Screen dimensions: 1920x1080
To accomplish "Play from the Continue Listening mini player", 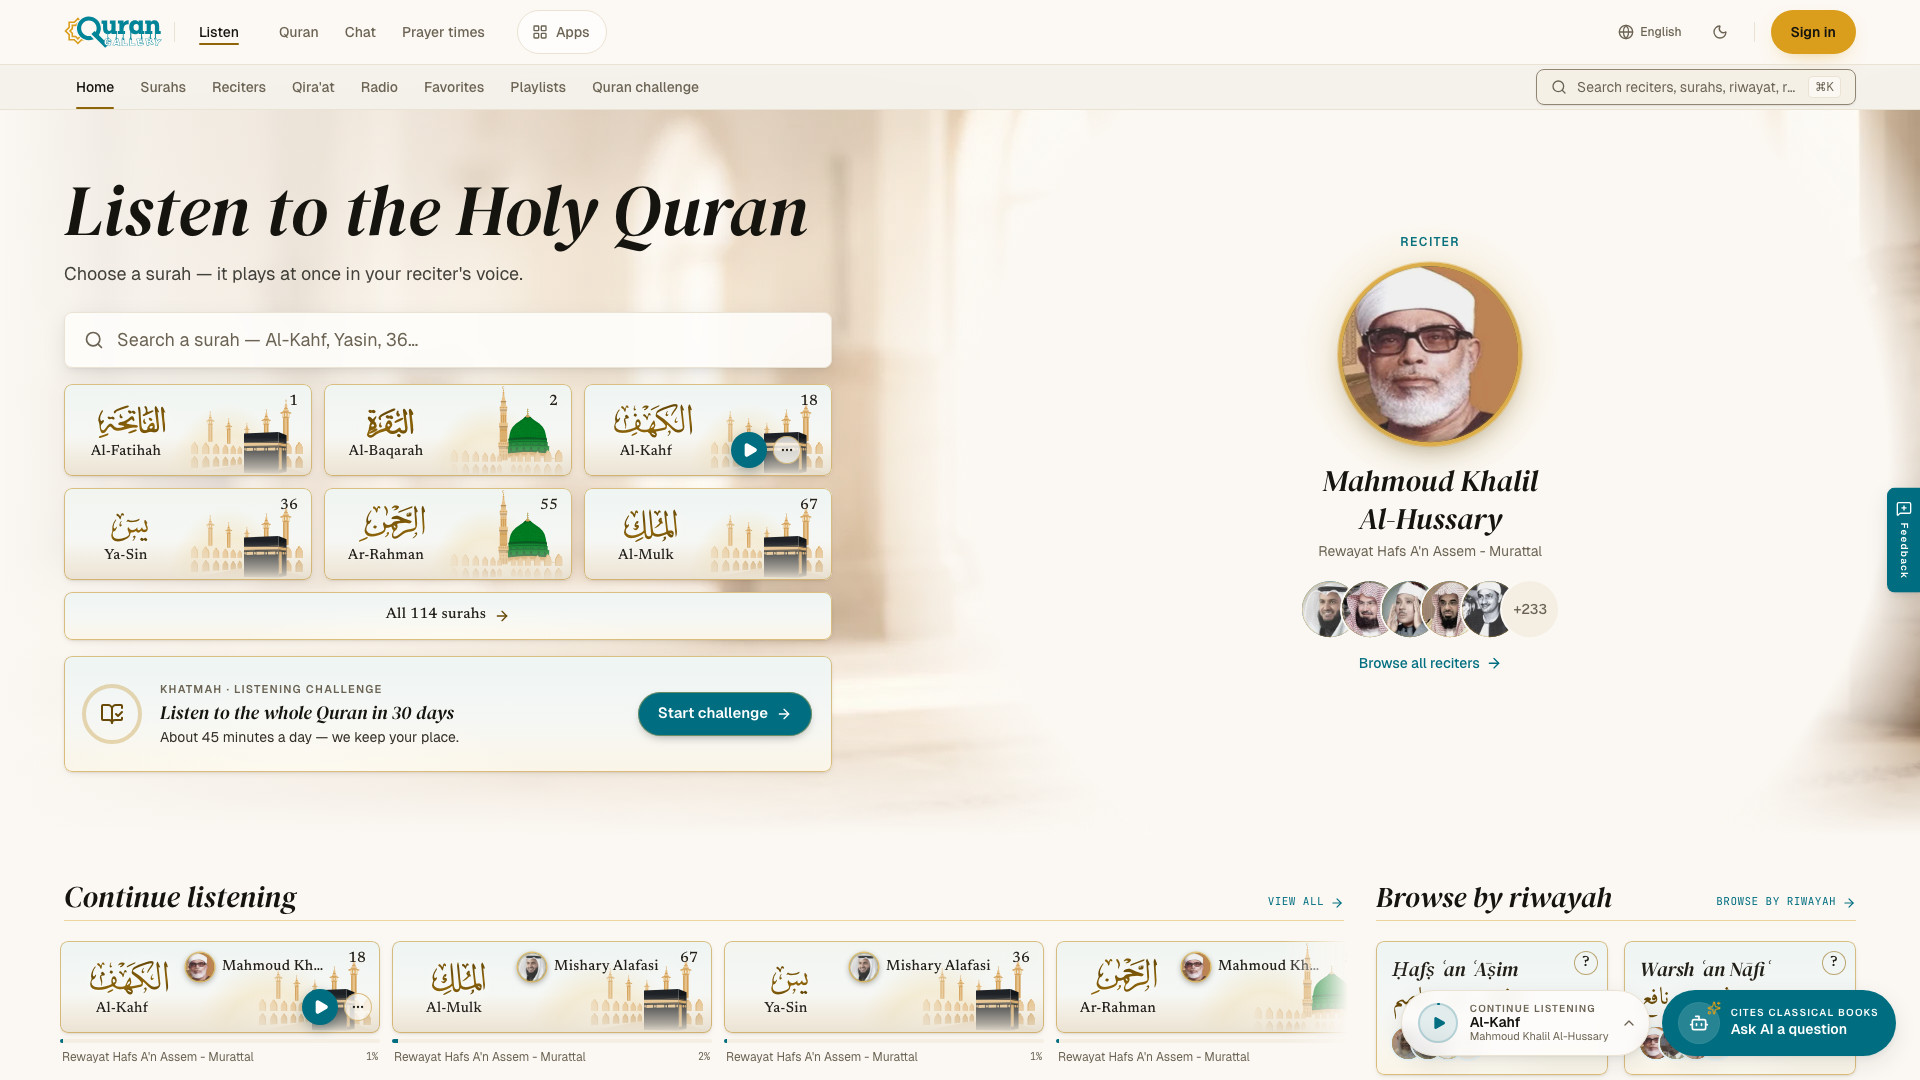I will (1438, 1023).
